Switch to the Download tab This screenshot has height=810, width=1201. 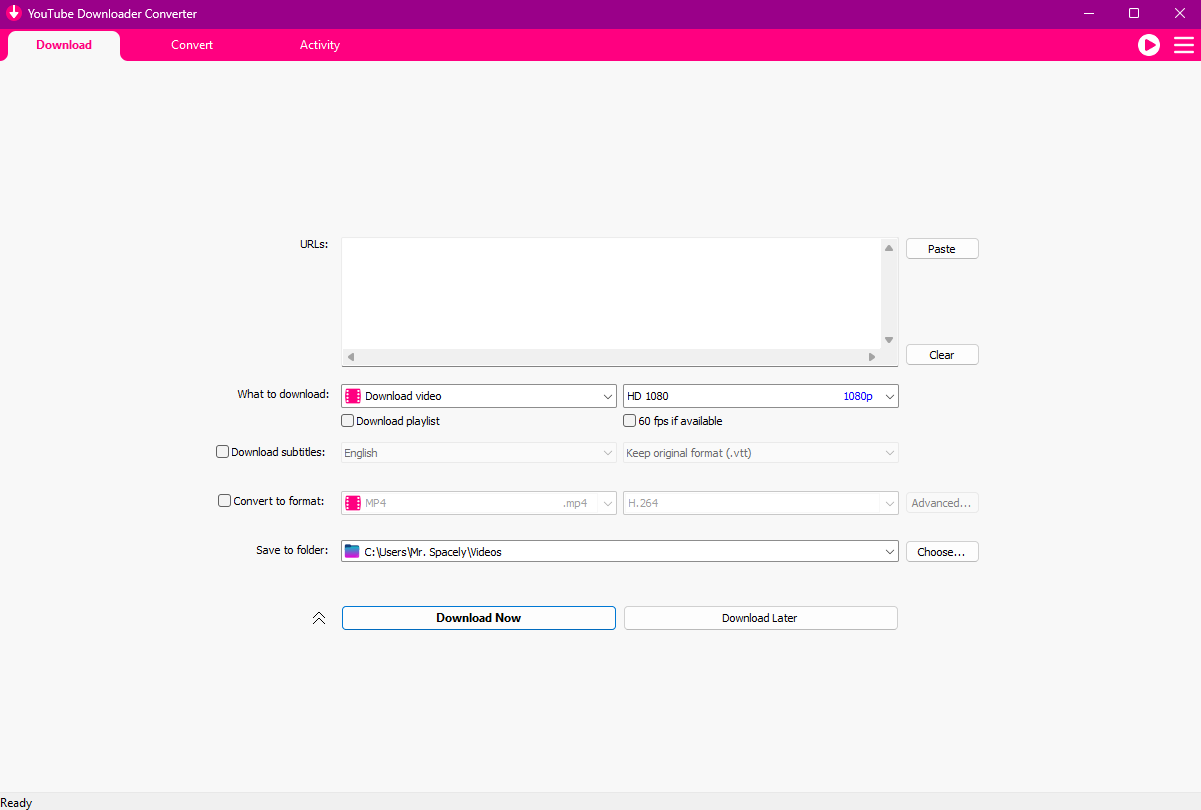click(64, 45)
